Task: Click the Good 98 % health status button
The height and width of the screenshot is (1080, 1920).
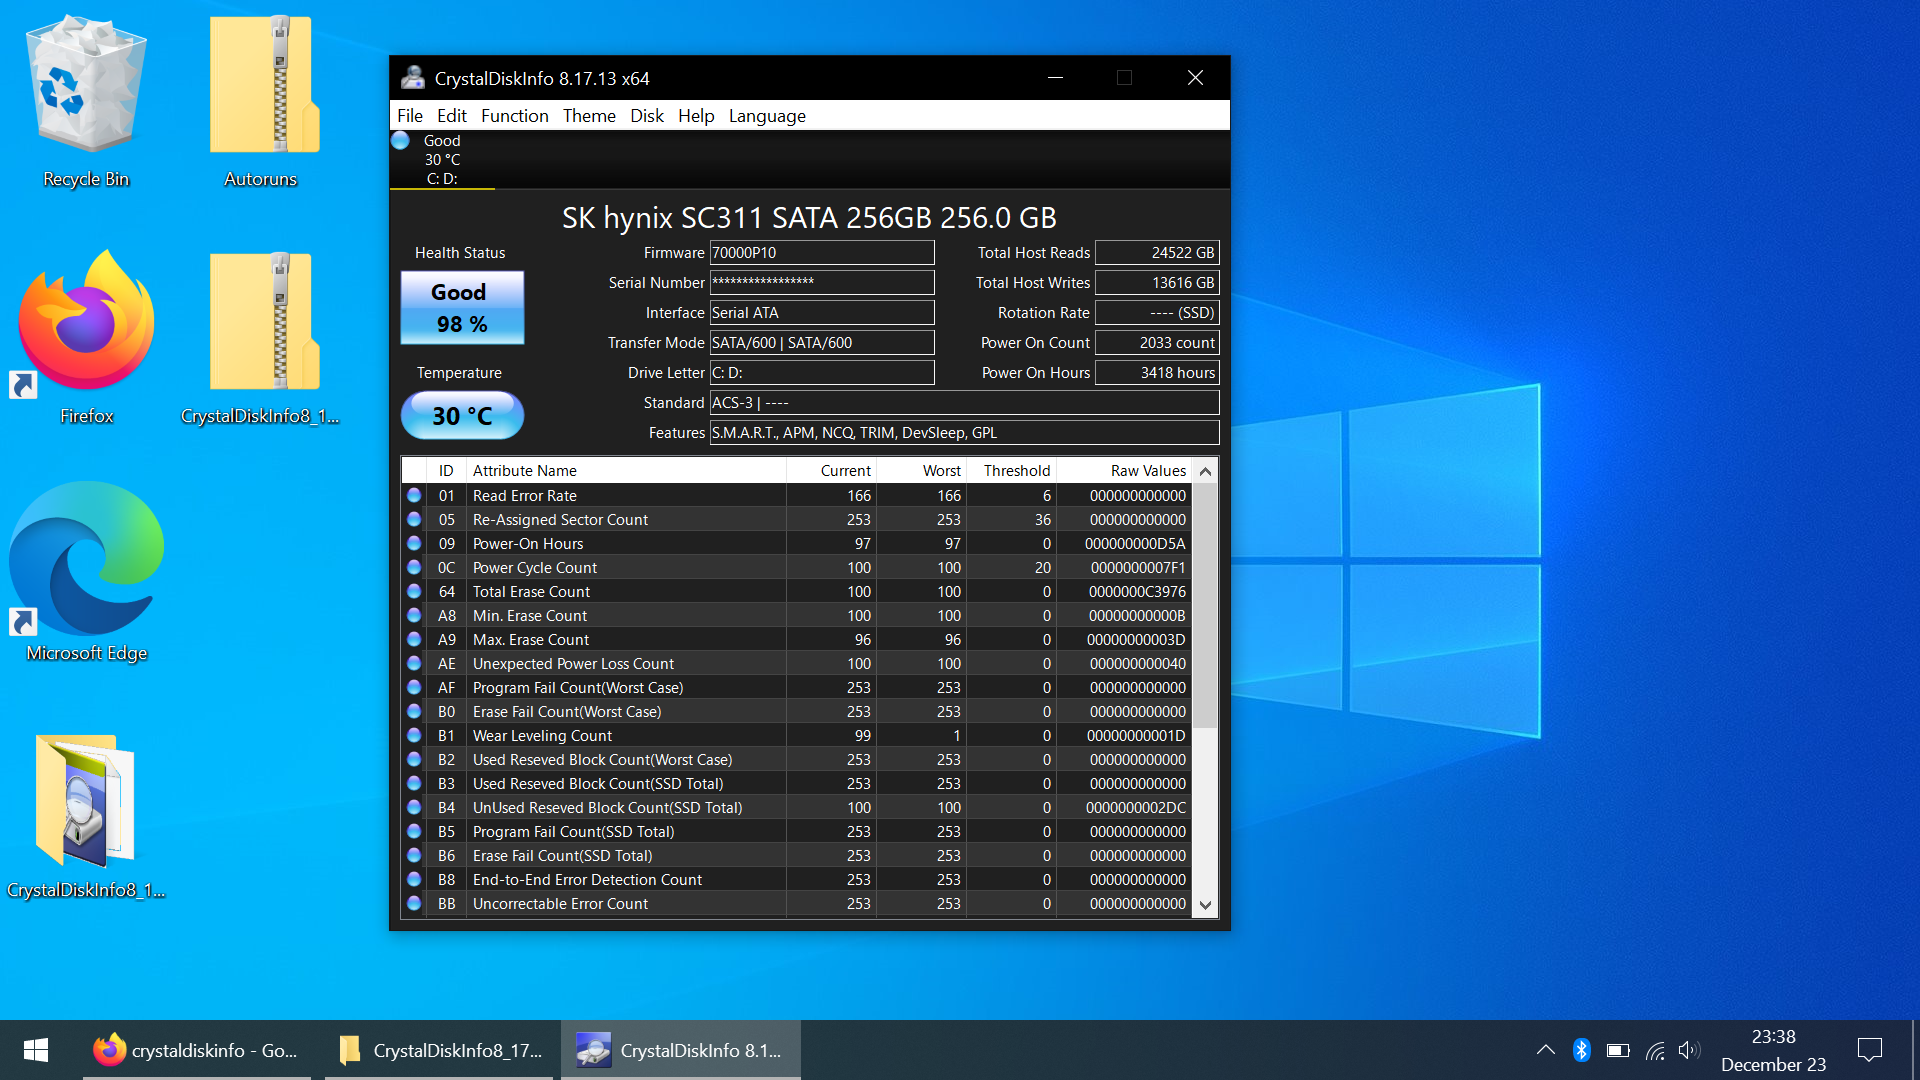Action: [x=462, y=308]
